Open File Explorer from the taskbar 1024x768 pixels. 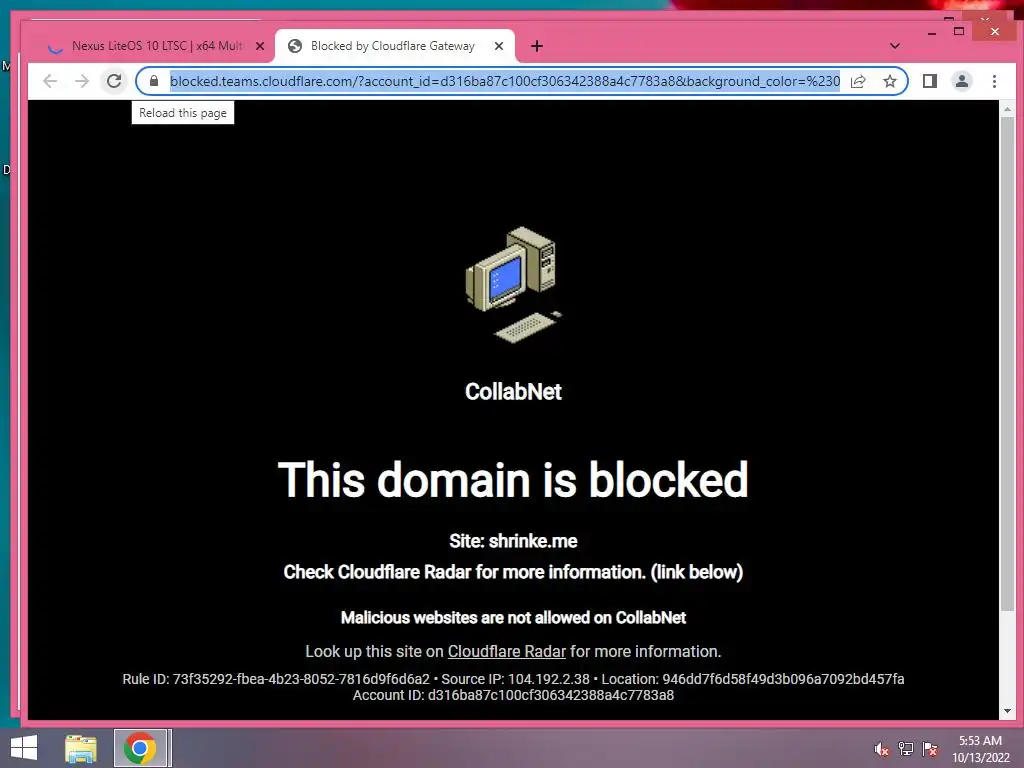pyautogui.click(x=81, y=748)
